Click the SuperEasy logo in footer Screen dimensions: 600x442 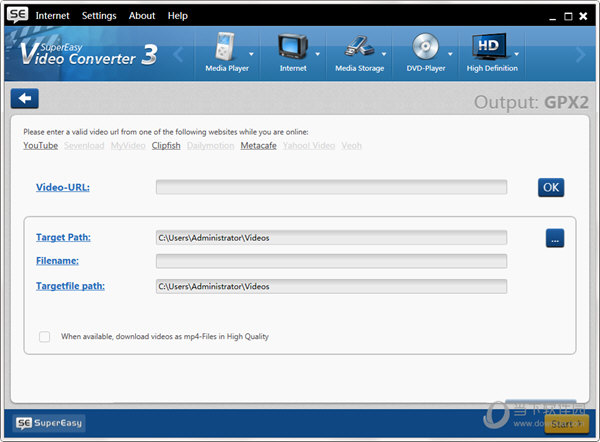coord(49,423)
